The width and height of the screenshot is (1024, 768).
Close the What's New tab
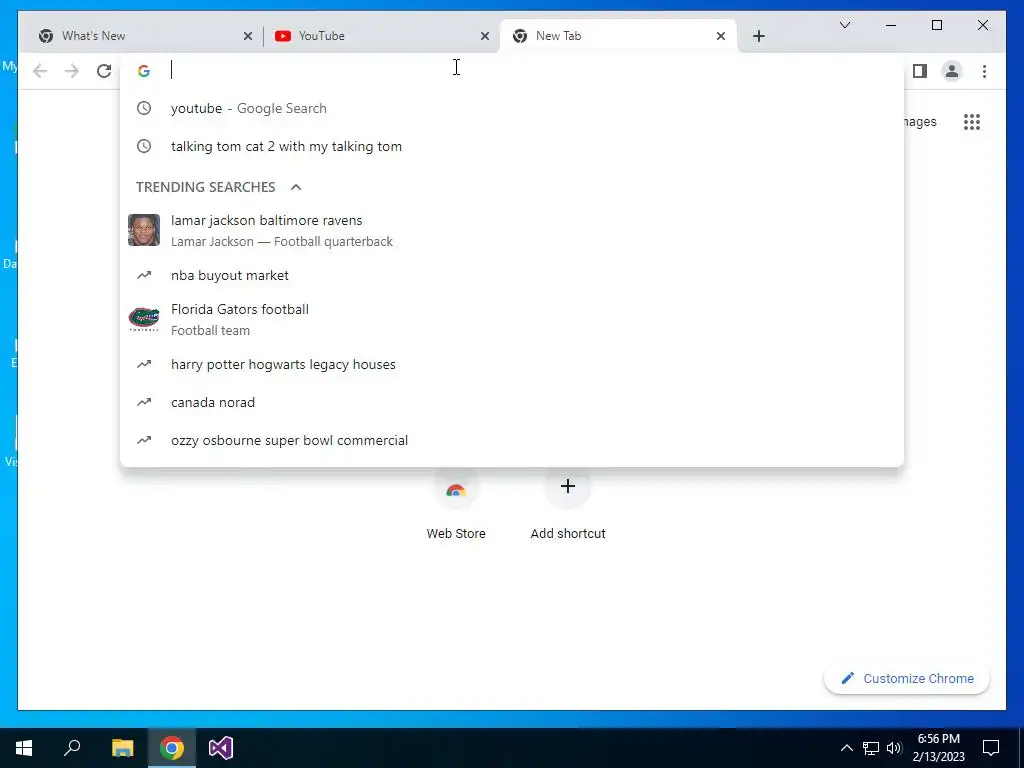248,37
